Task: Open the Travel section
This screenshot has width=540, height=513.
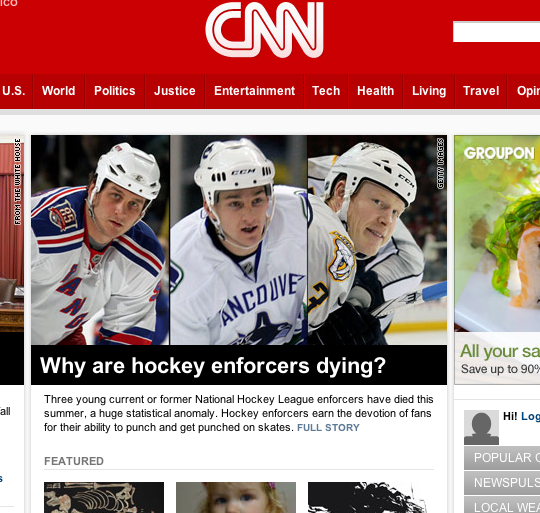Action: click(481, 91)
